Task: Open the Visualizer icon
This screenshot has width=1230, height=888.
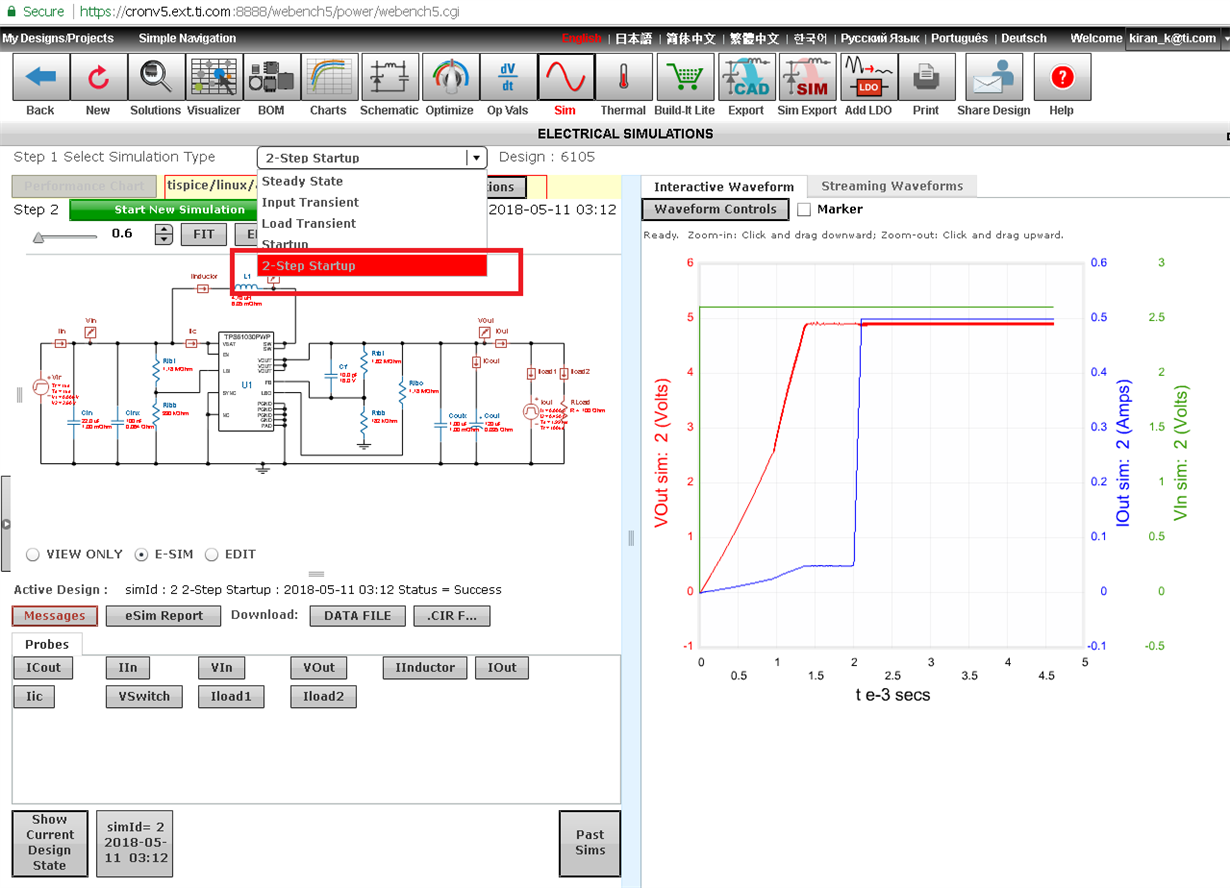Action: (213, 78)
